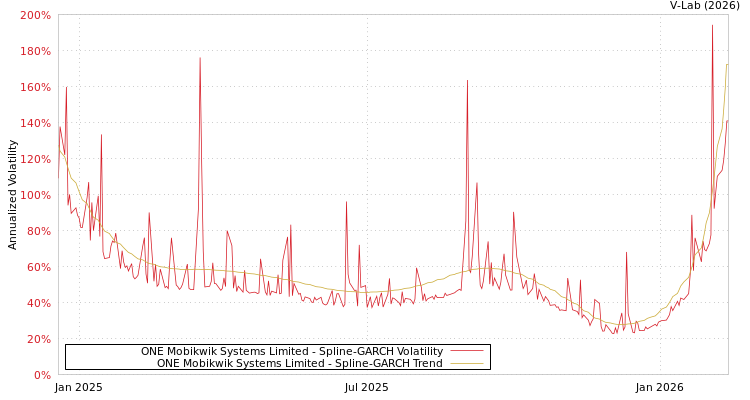
Task: Click the 120% y-axis label
Action: coord(35,159)
